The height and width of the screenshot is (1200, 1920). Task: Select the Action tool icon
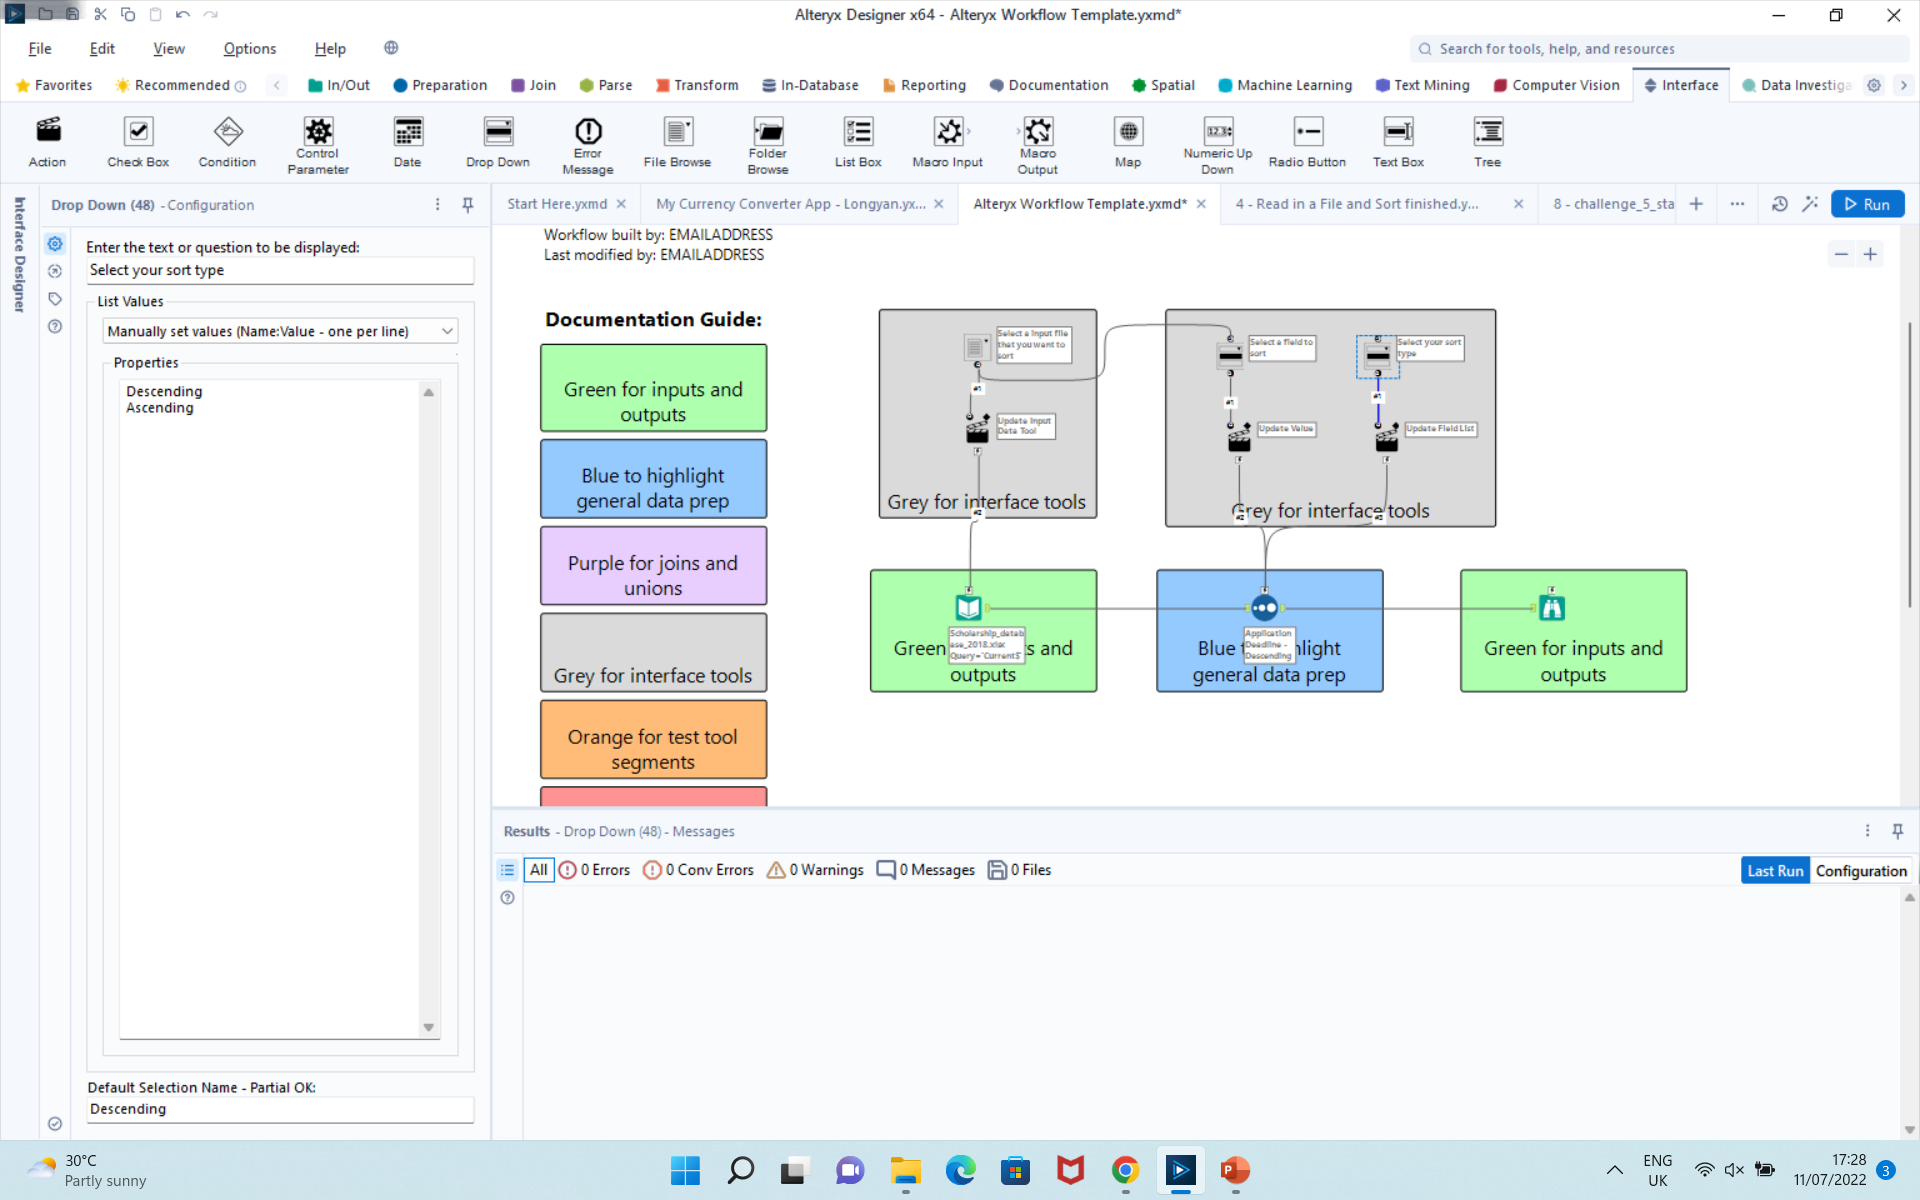pos(48,131)
